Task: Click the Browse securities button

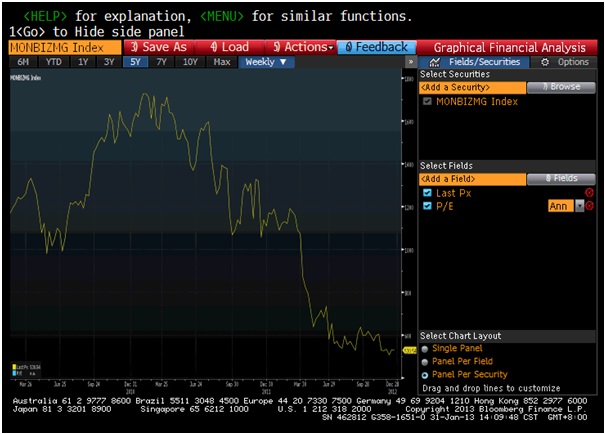Action: tap(561, 87)
